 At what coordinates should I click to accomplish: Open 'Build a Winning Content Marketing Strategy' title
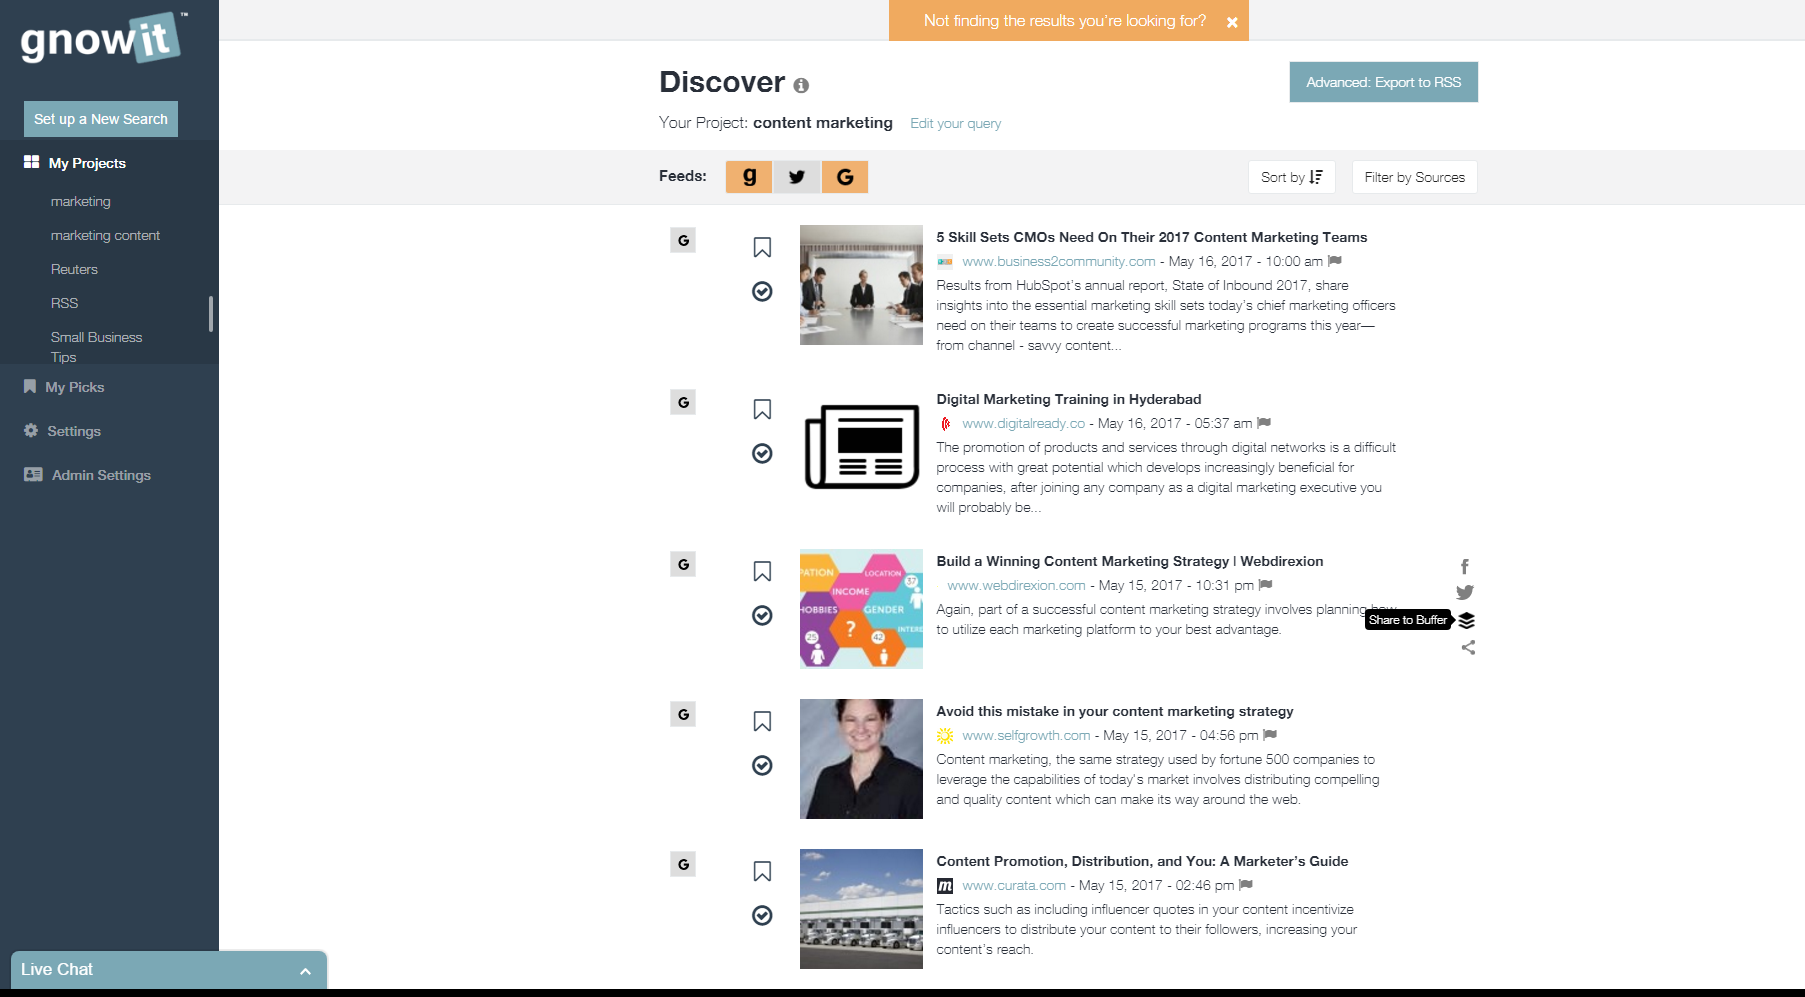click(1129, 561)
